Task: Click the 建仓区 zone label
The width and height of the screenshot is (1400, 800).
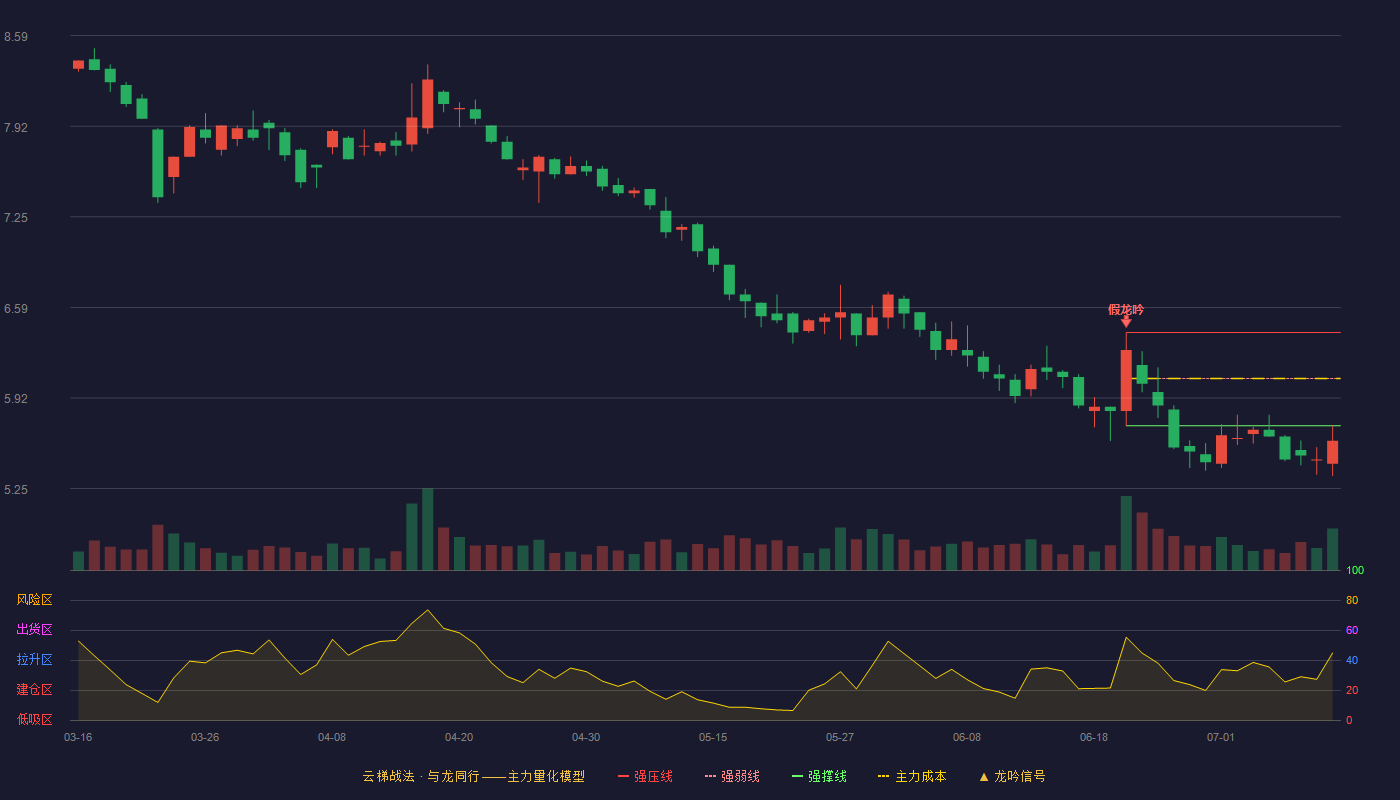Action: (x=34, y=690)
